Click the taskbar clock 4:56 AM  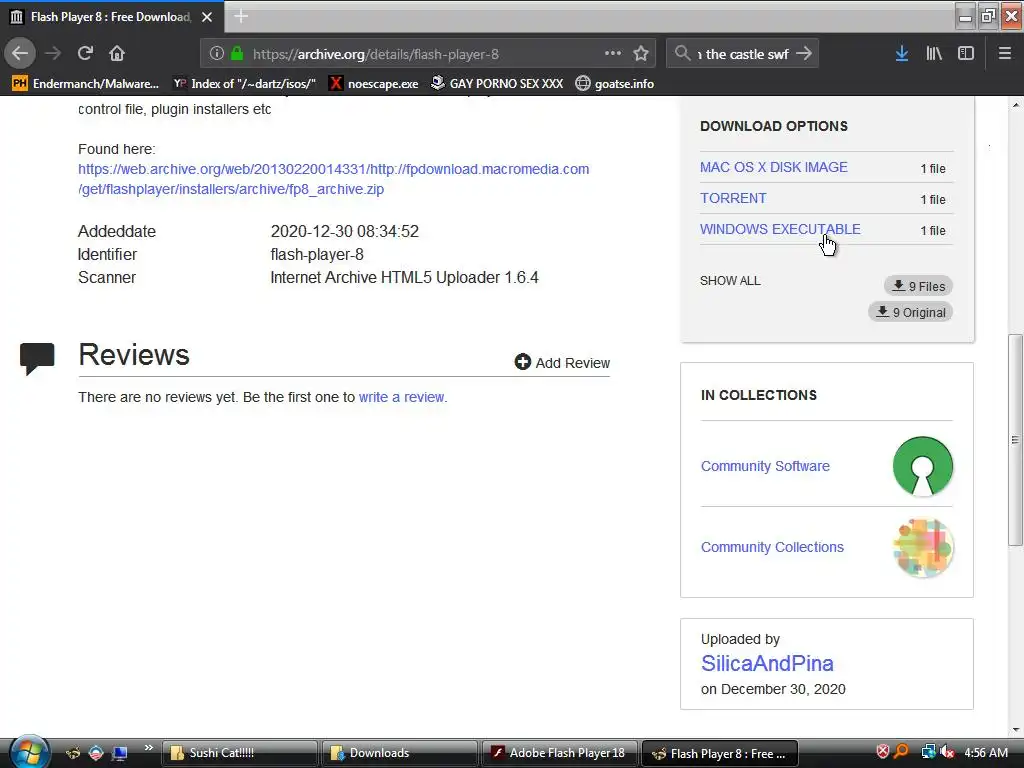pos(986,753)
